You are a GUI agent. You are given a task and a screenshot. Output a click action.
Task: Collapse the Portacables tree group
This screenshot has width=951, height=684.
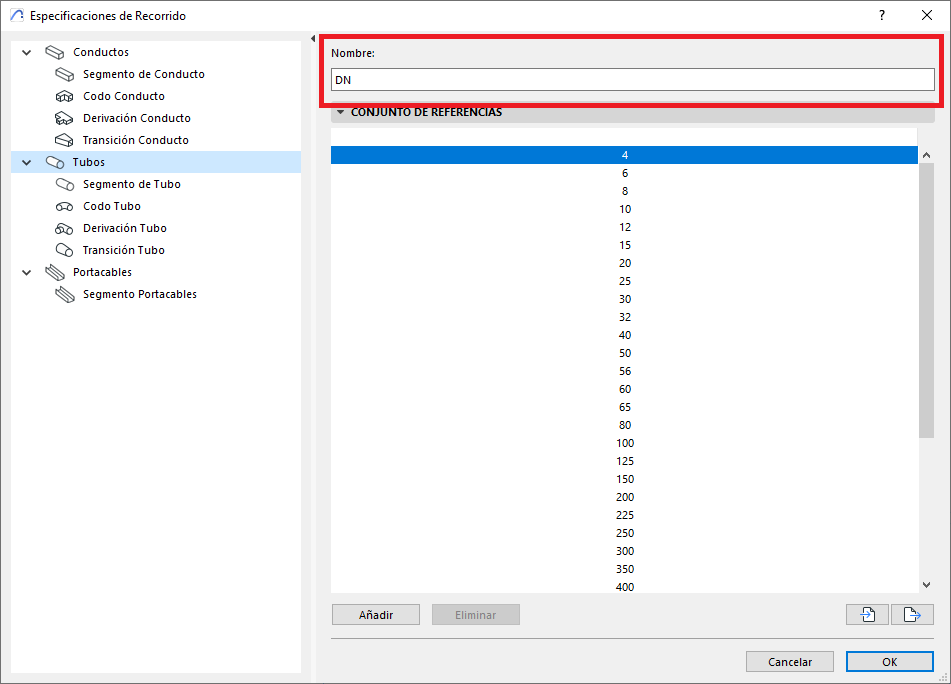pyautogui.click(x=26, y=273)
